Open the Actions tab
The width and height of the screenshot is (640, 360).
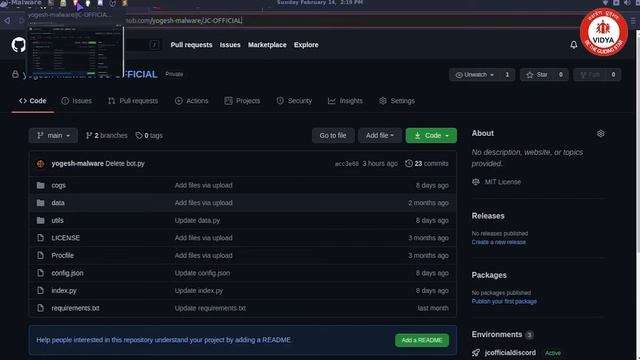[x=191, y=101]
